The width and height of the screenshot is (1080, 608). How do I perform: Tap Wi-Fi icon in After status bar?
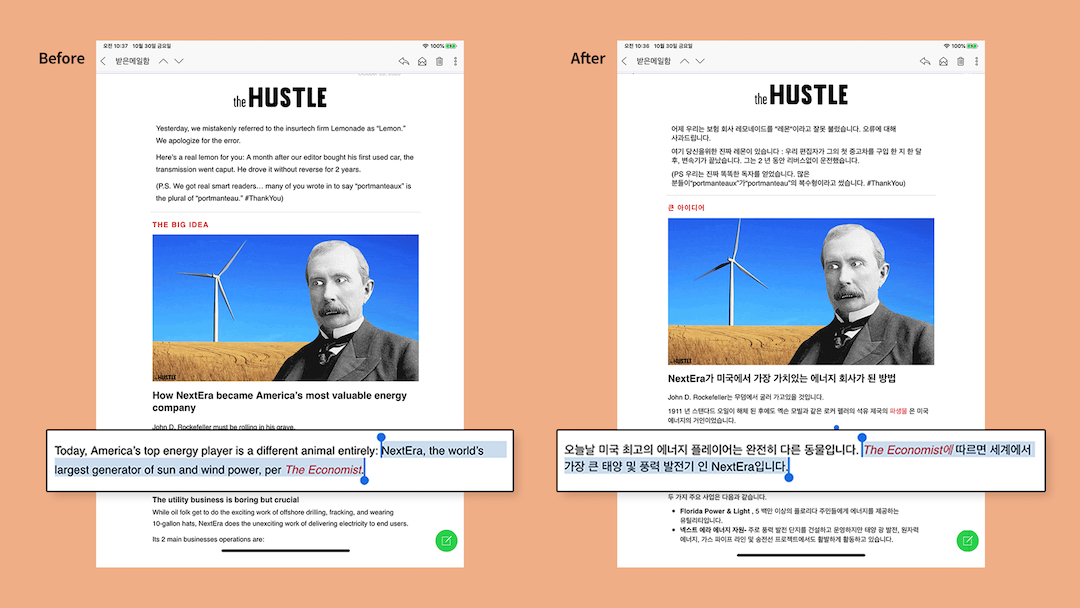pos(947,46)
